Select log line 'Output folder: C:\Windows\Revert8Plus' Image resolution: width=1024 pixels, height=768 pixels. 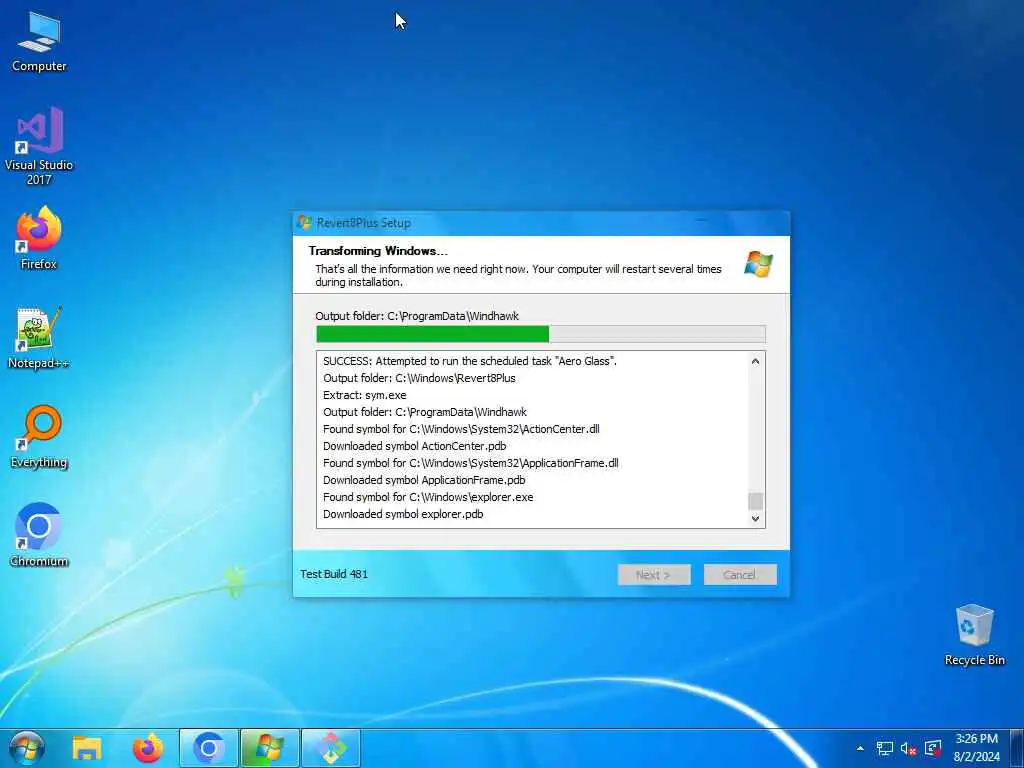(419, 378)
